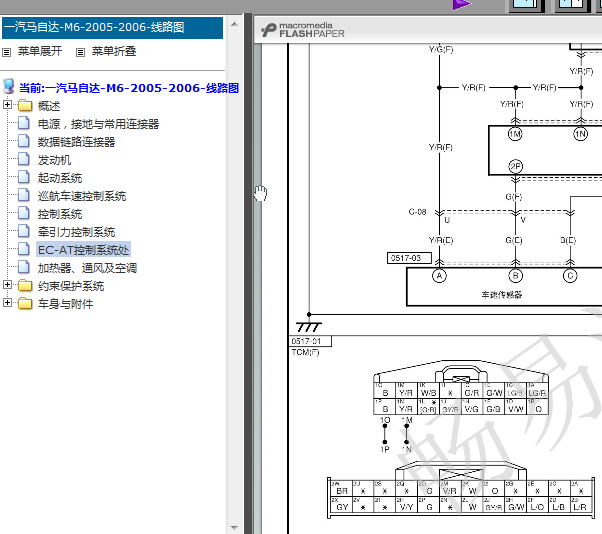Click the panel splitter between sidebar and viewer
The image size is (602, 534).
[x=248, y=273]
